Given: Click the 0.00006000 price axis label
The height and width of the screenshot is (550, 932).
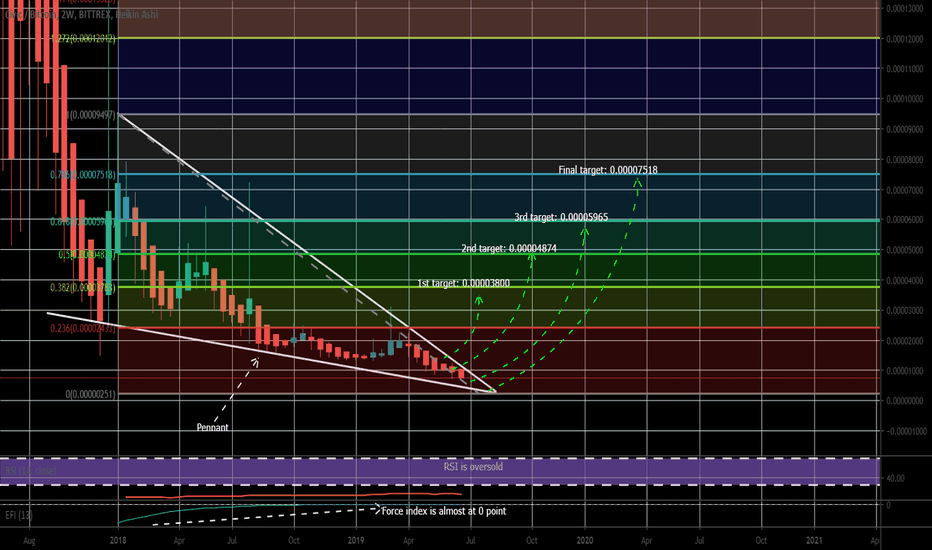Looking at the screenshot, I should pos(905,219).
